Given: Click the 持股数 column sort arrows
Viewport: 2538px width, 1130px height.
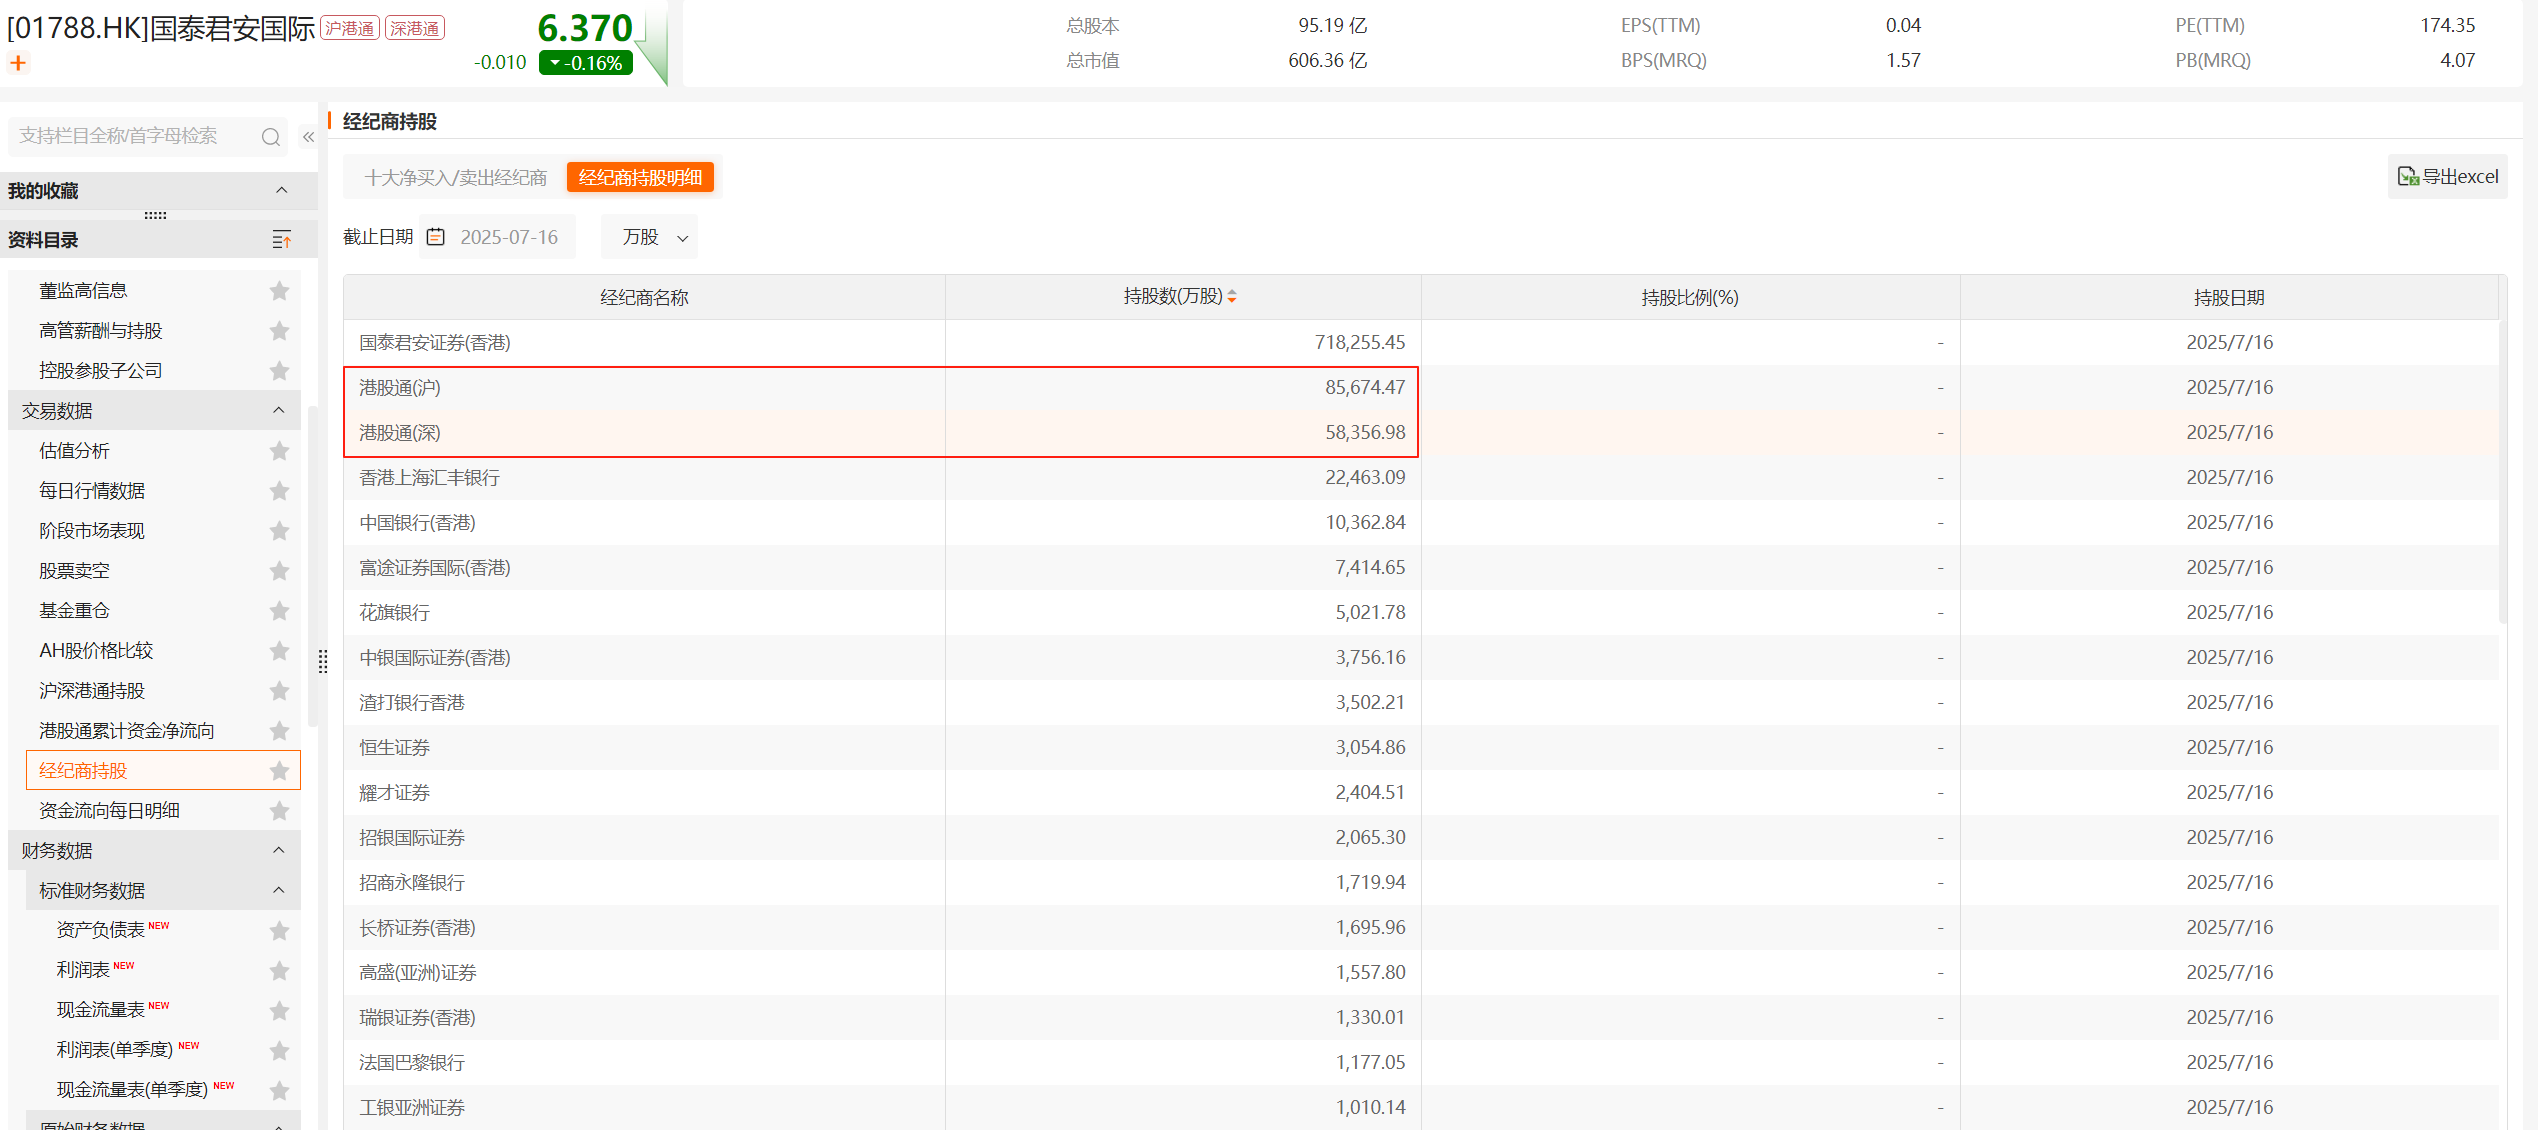Looking at the screenshot, I should click(1232, 296).
